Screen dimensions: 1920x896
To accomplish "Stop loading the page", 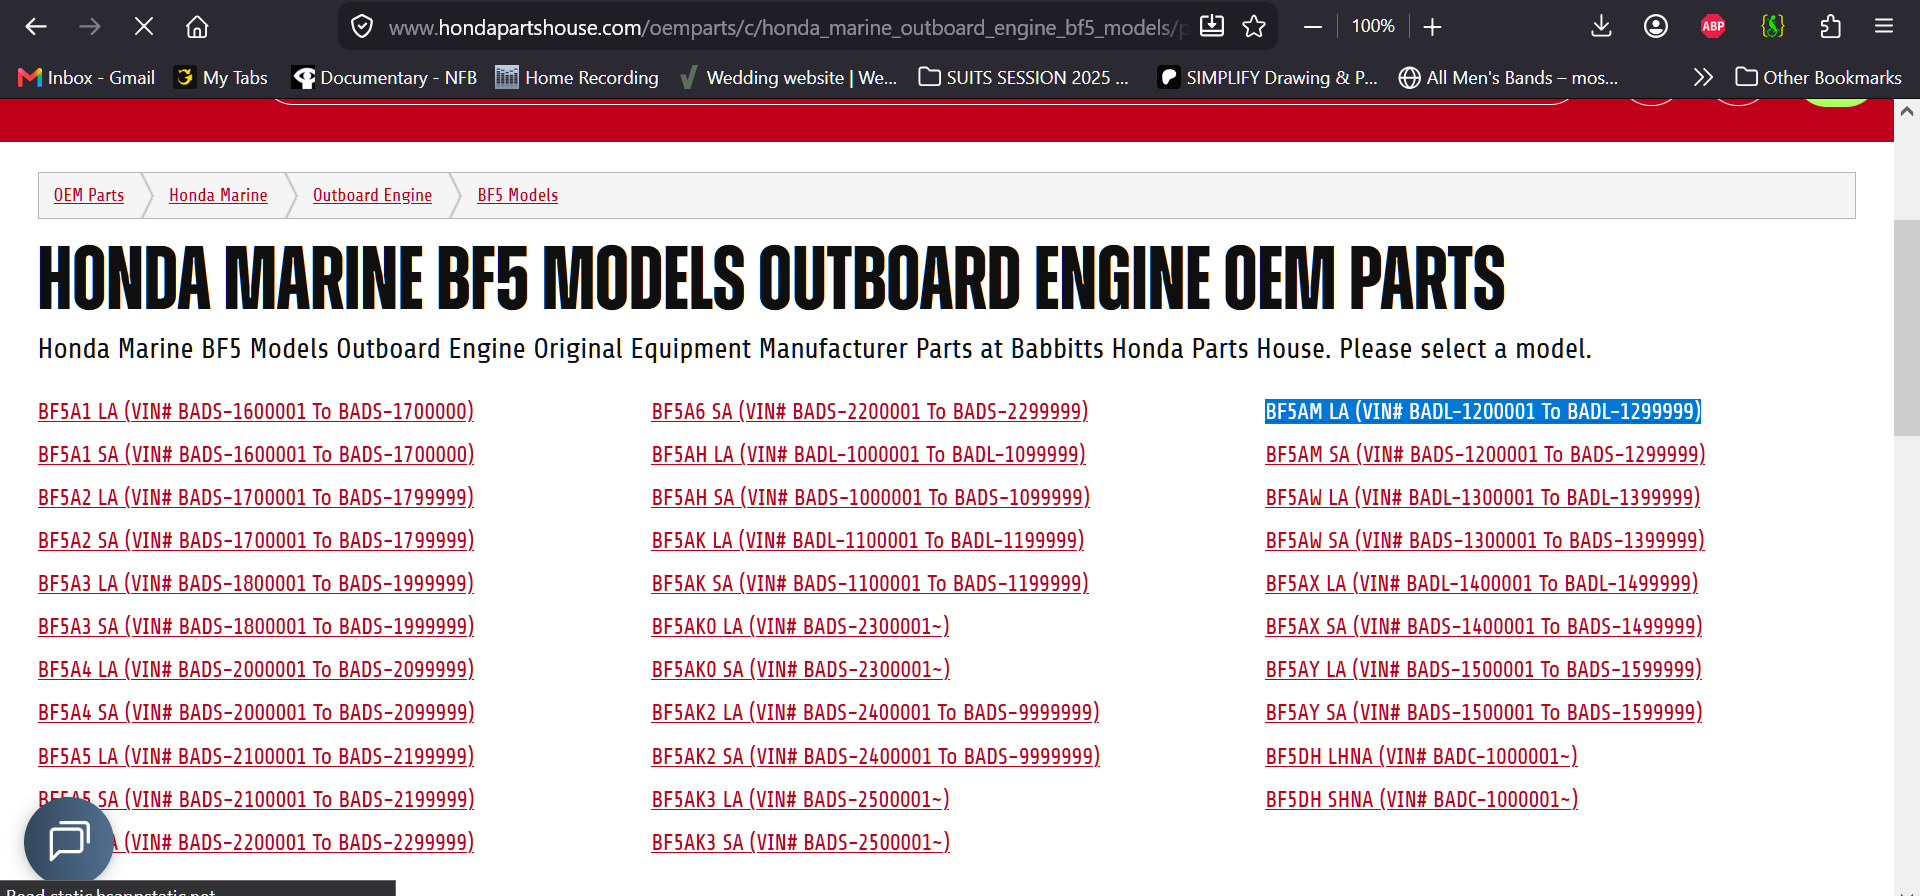I will 144,27.
